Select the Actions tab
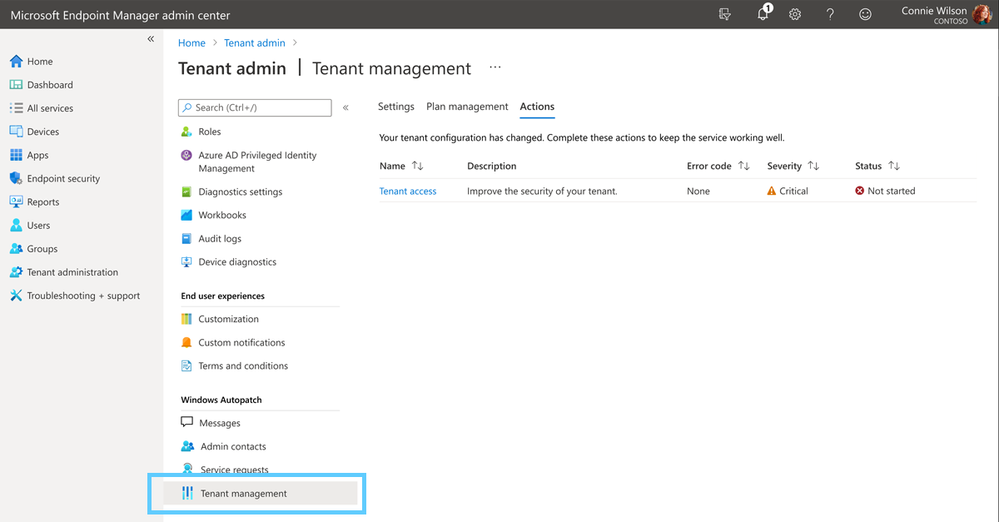Viewport: 999px width, 522px height. click(x=537, y=106)
